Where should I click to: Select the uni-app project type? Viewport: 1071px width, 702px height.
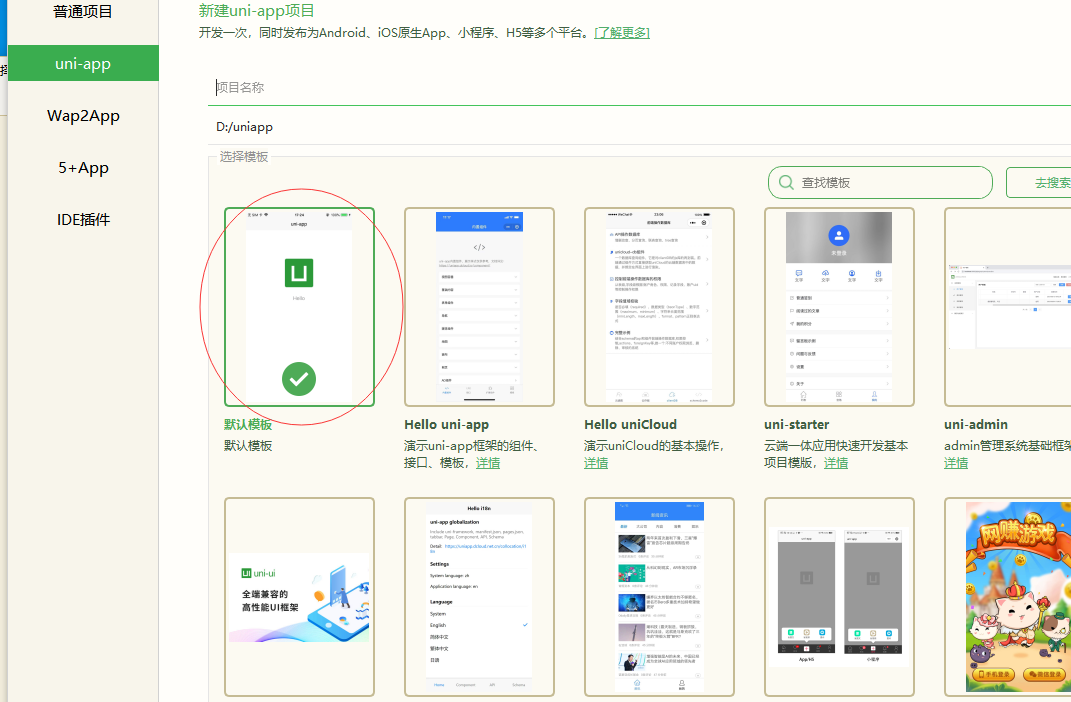(83, 64)
